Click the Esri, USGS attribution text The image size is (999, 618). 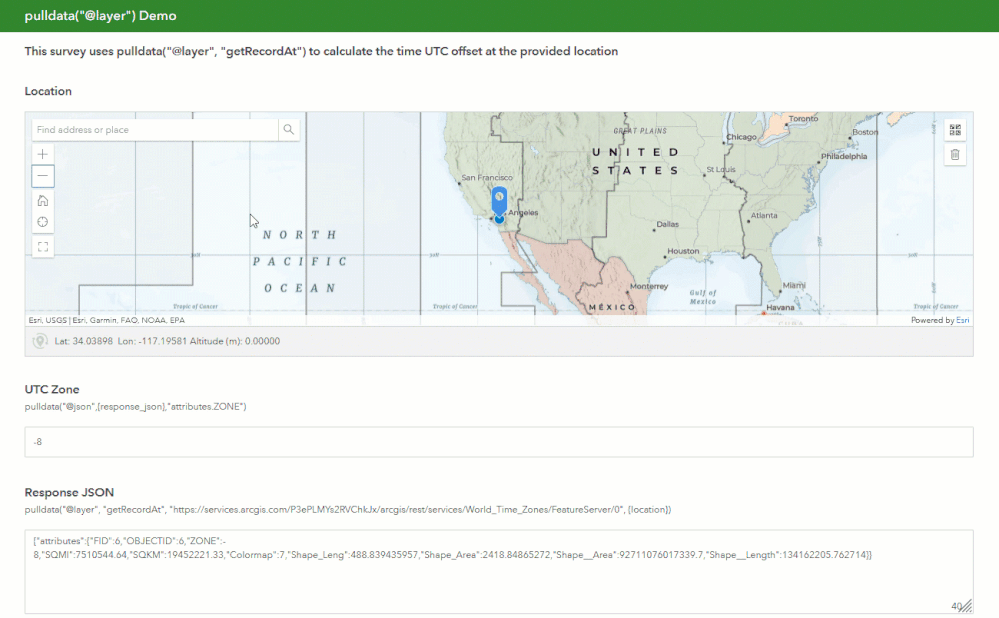pos(106,320)
